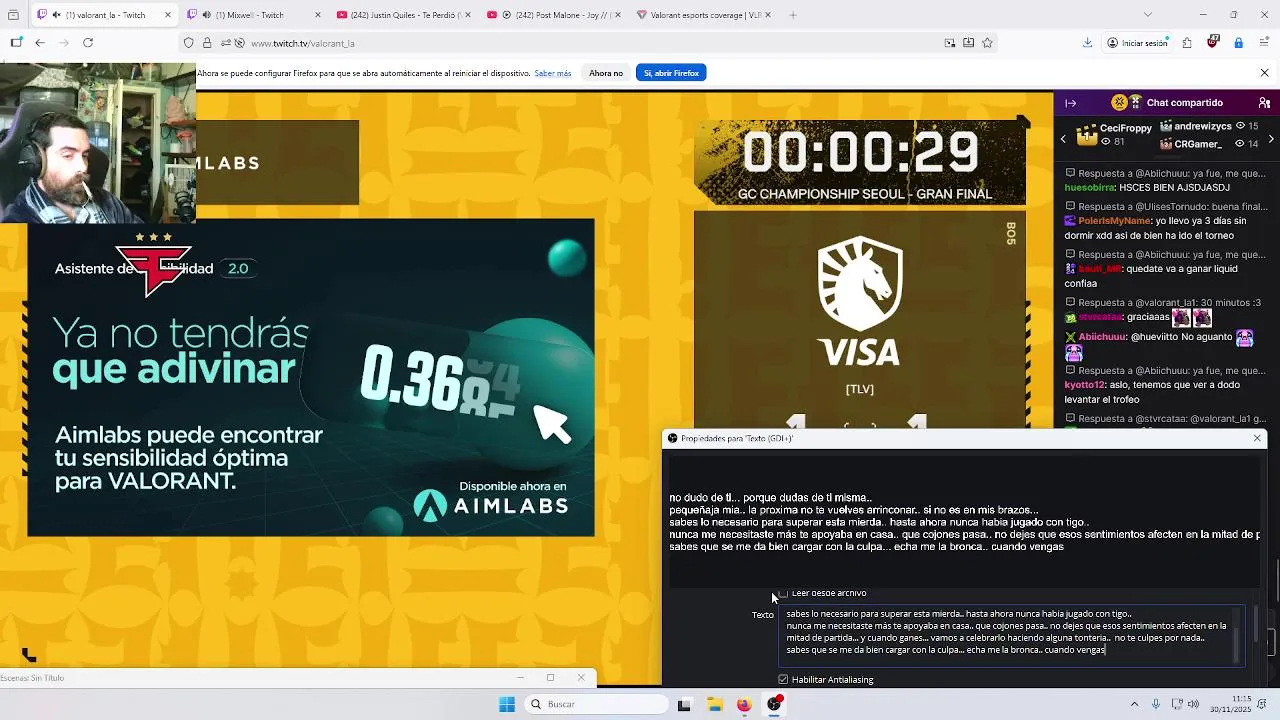1280x720 pixels.
Task: Click 'Iniciar sesión' account button
Action: [1137, 43]
